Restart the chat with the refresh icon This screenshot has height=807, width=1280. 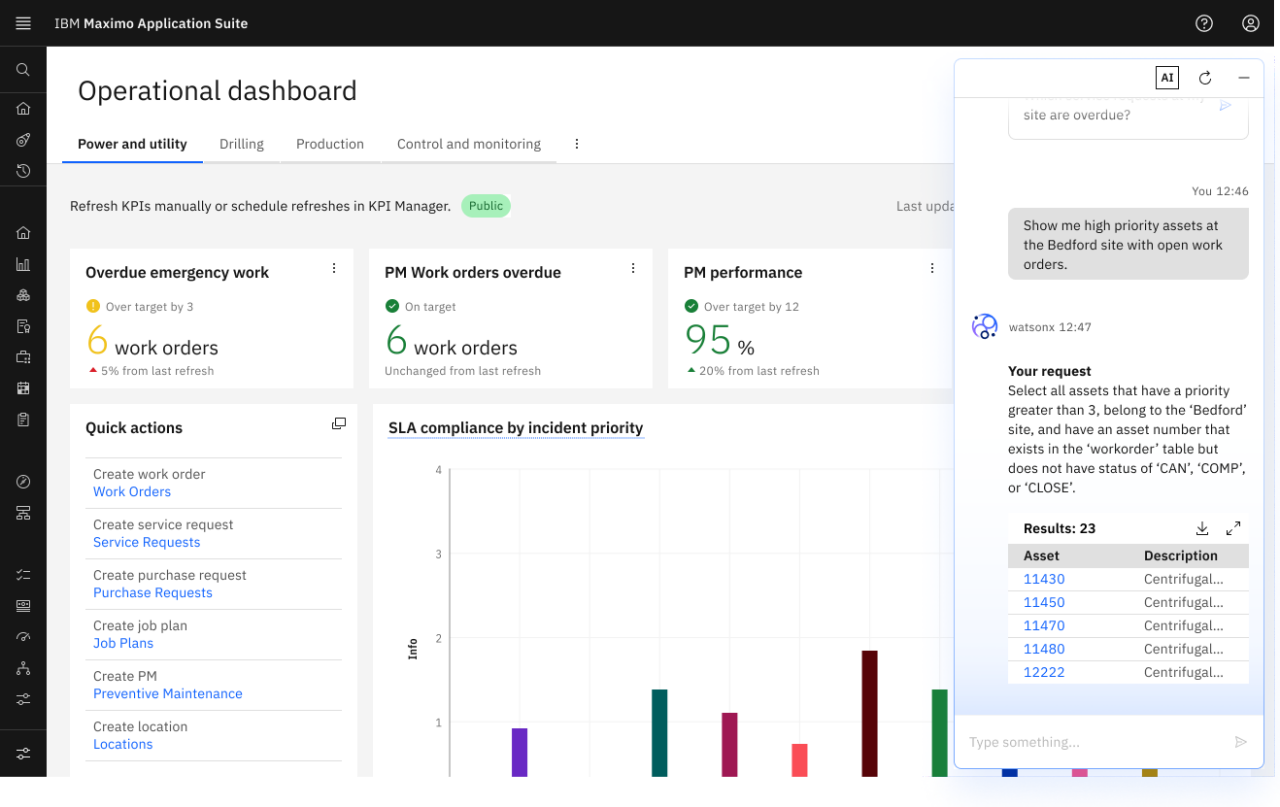point(1205,78)
